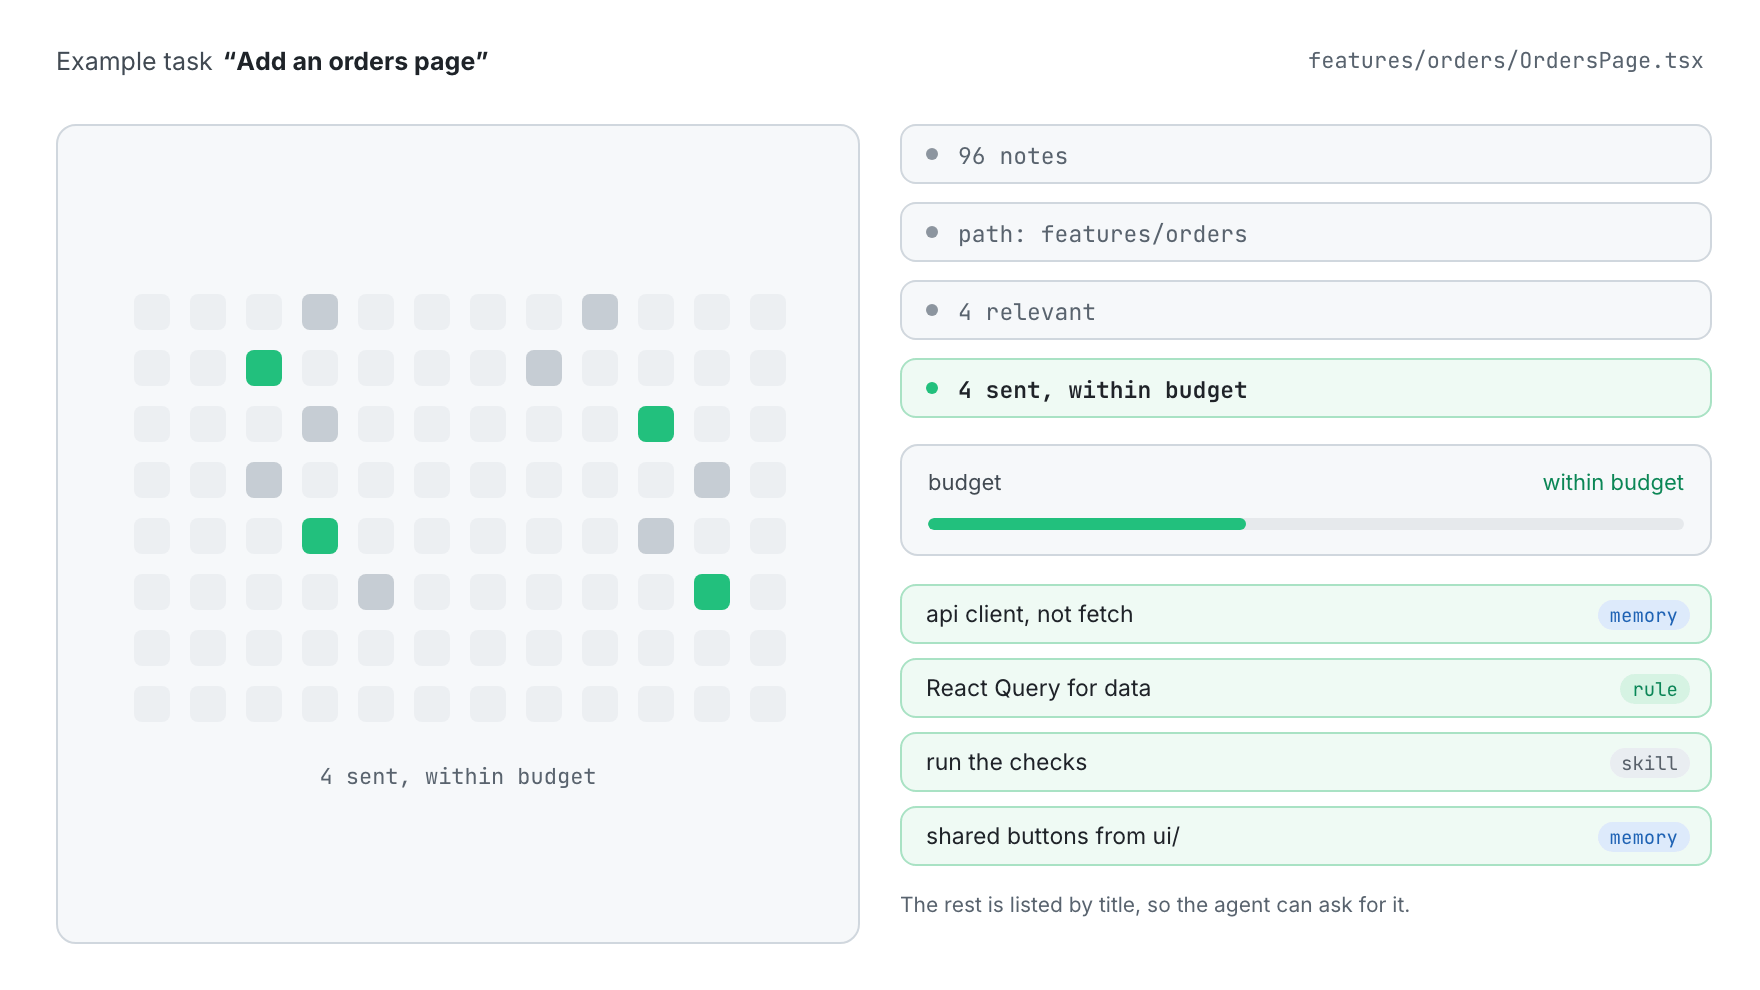
Task: Open the "api client, not fetch" card
Action: tap(1305, 614)
